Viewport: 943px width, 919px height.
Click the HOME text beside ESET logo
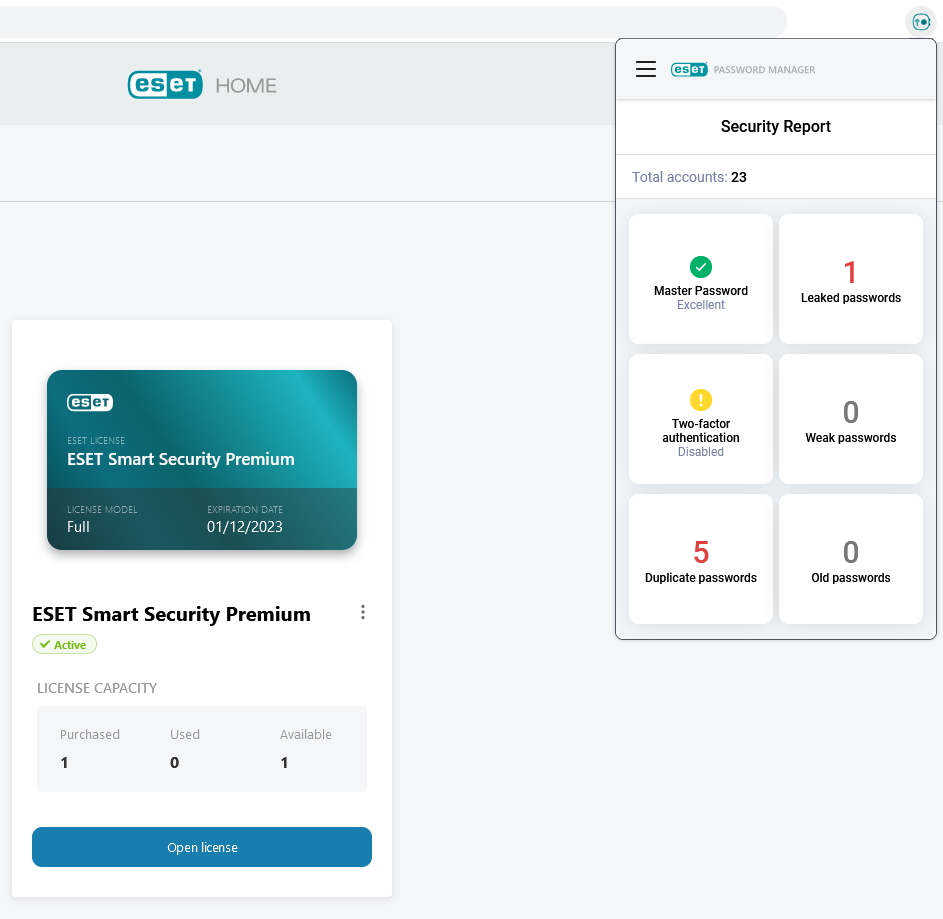click(x=246, y=85)
